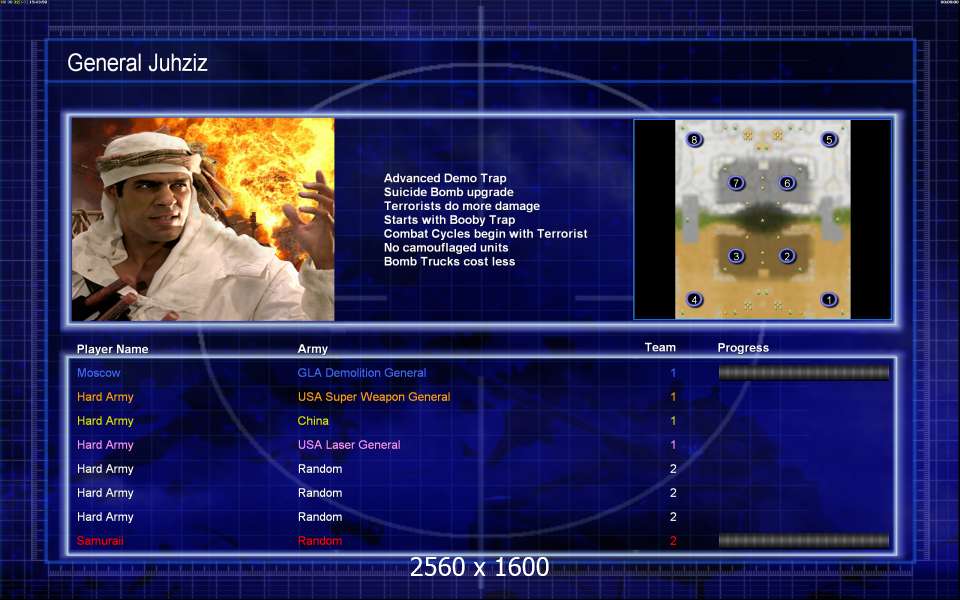
Task: Select 'USA Super Weapon General' army entry
Action: 374,397
